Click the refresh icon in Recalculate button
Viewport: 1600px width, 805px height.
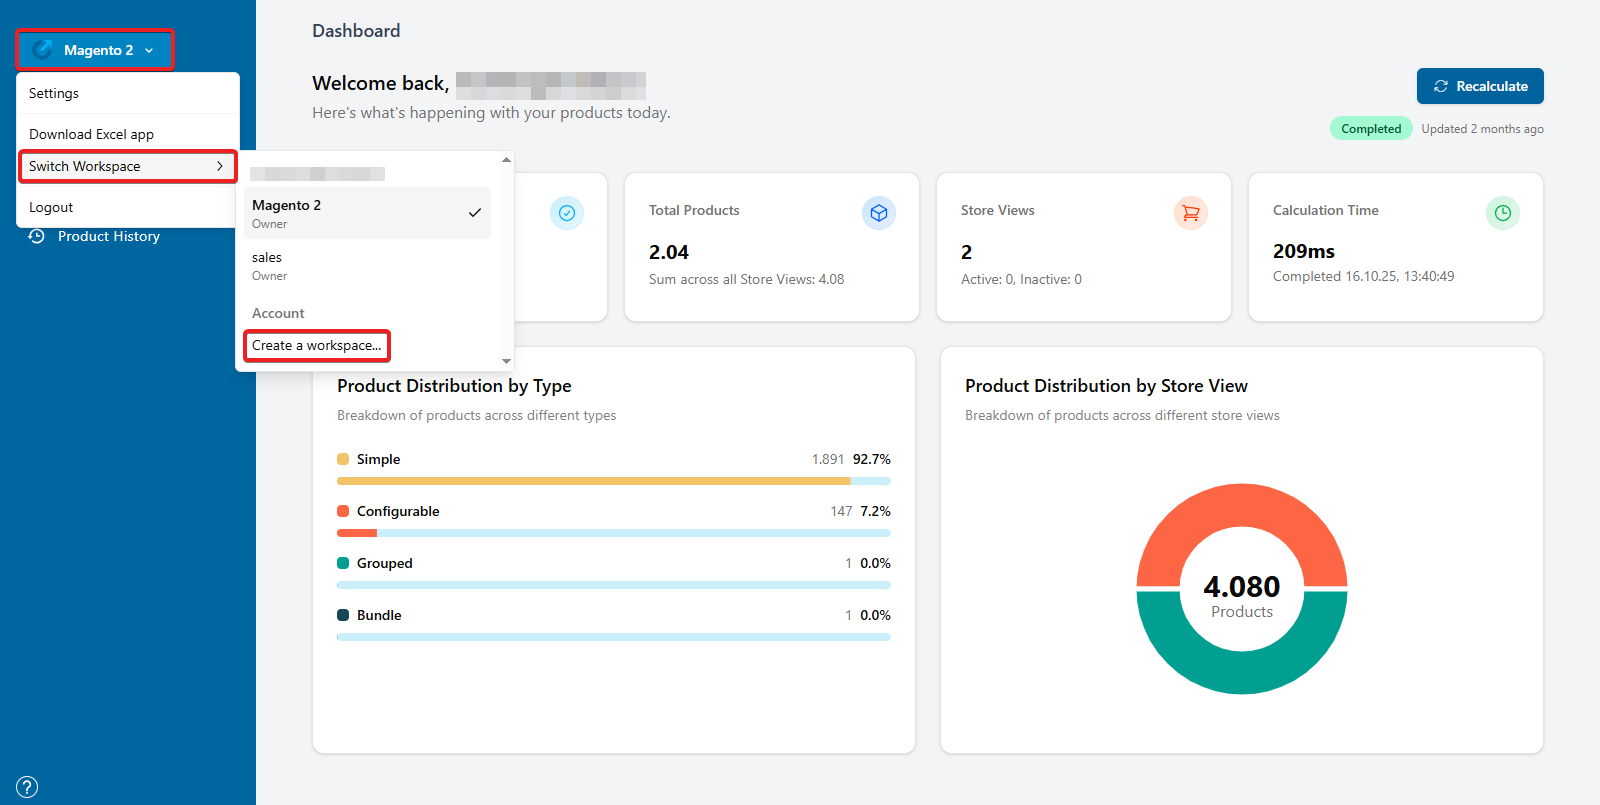click(x=1441, y=86)
